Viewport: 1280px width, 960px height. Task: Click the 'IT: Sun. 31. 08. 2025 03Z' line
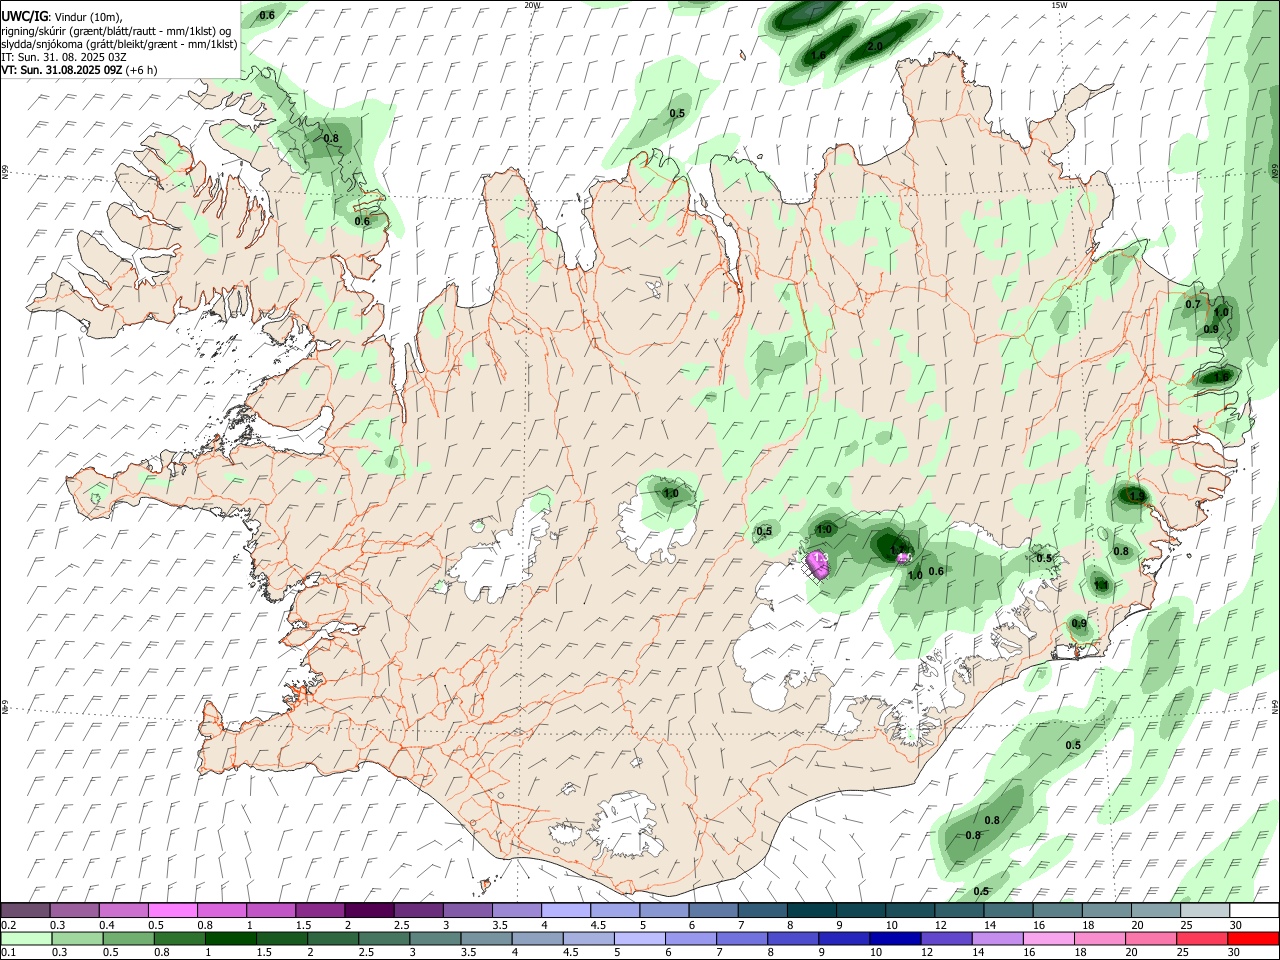pos(64,57)
